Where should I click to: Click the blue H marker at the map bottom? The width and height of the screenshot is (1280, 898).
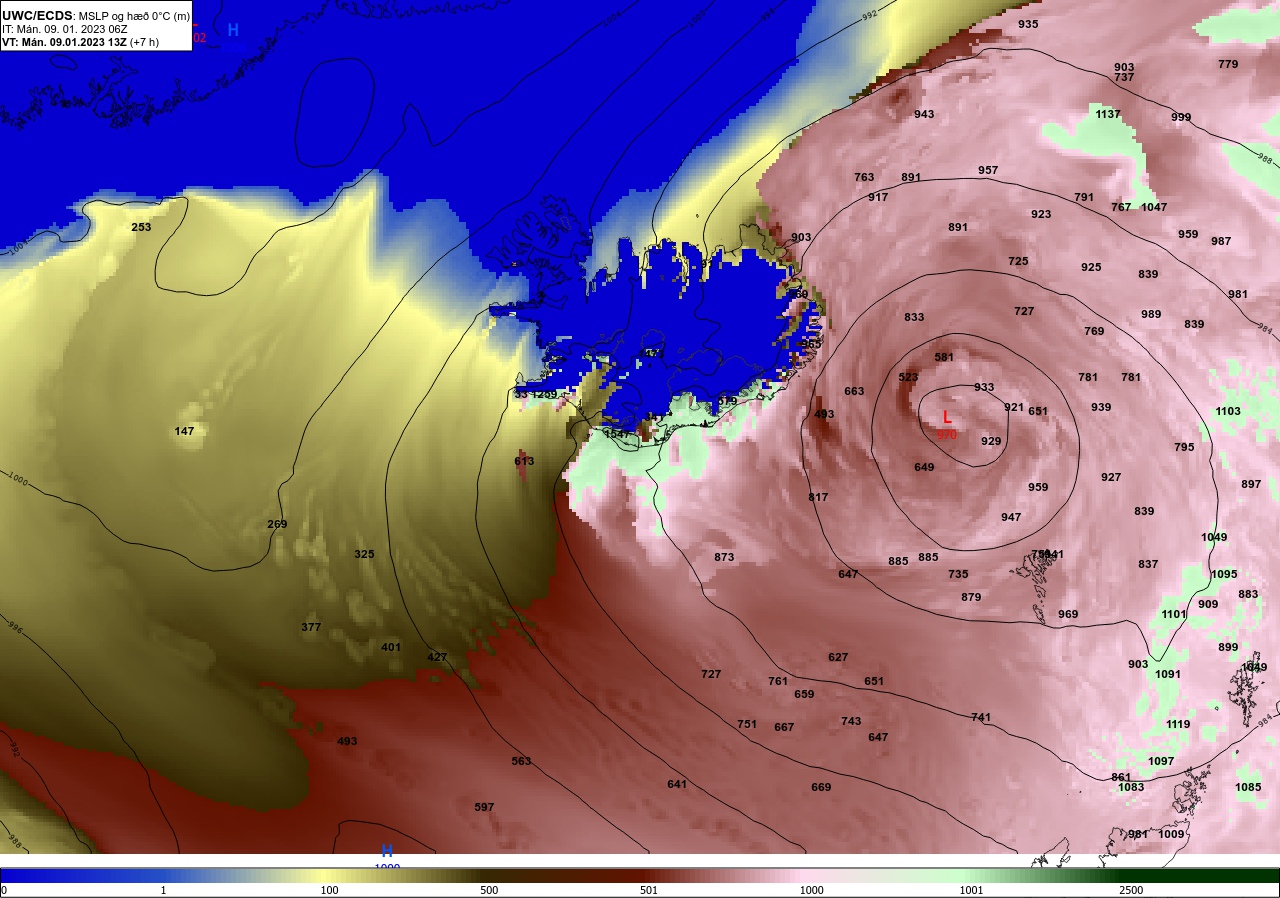(387, 851)
